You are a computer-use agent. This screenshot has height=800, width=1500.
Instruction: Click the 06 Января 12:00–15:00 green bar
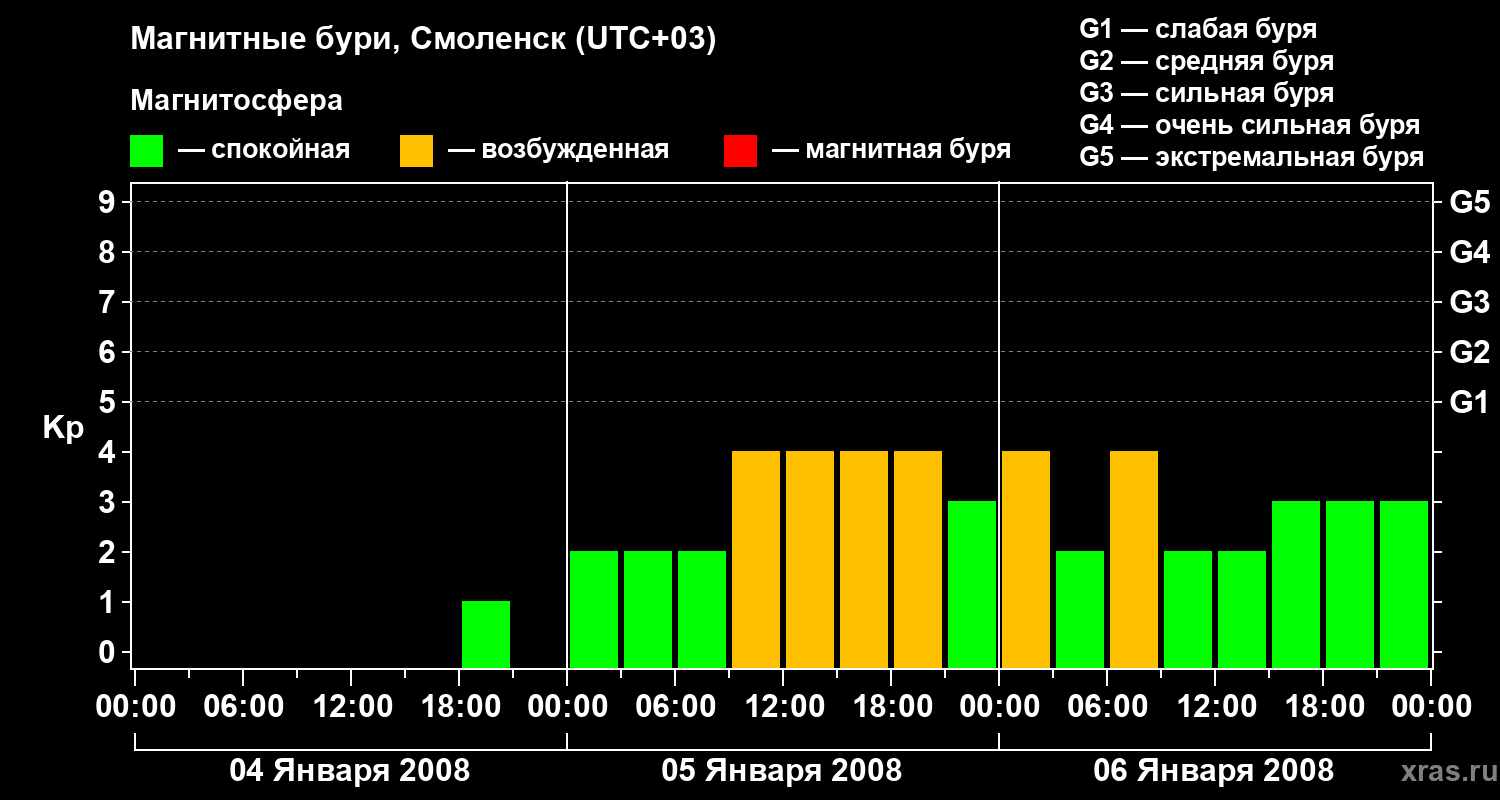coord(1242,609)
